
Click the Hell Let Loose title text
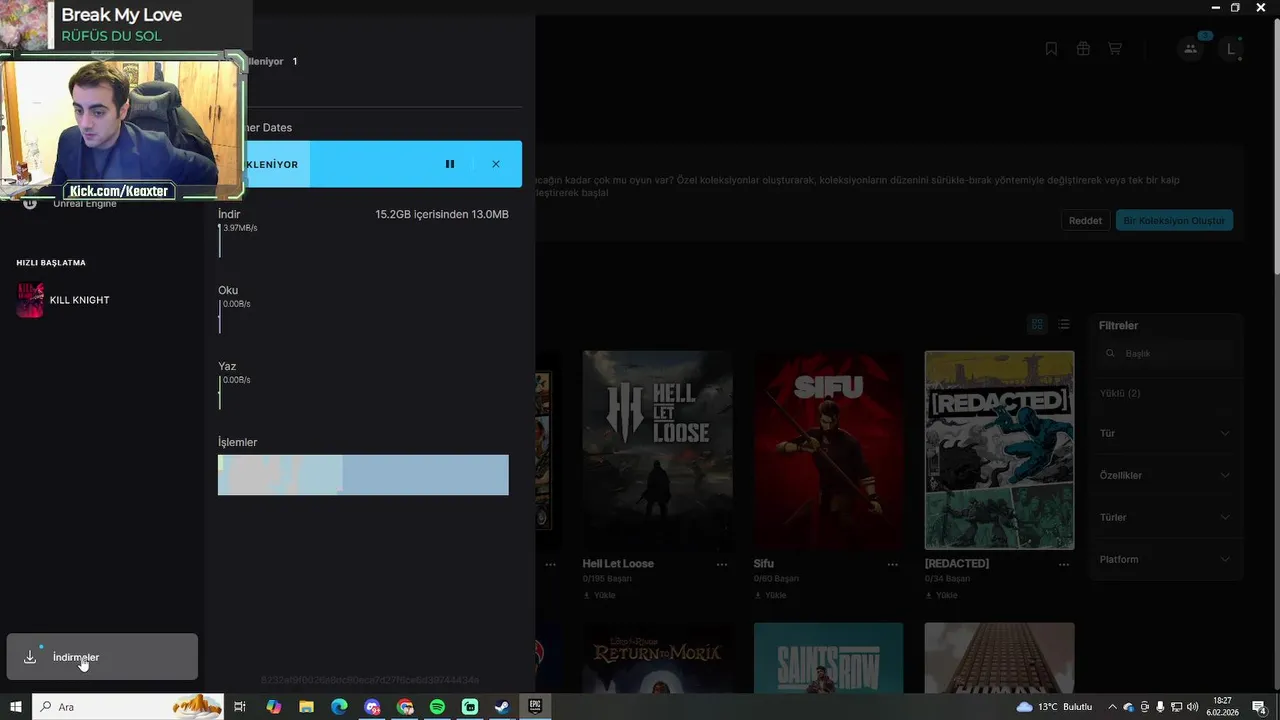point(618,564)
